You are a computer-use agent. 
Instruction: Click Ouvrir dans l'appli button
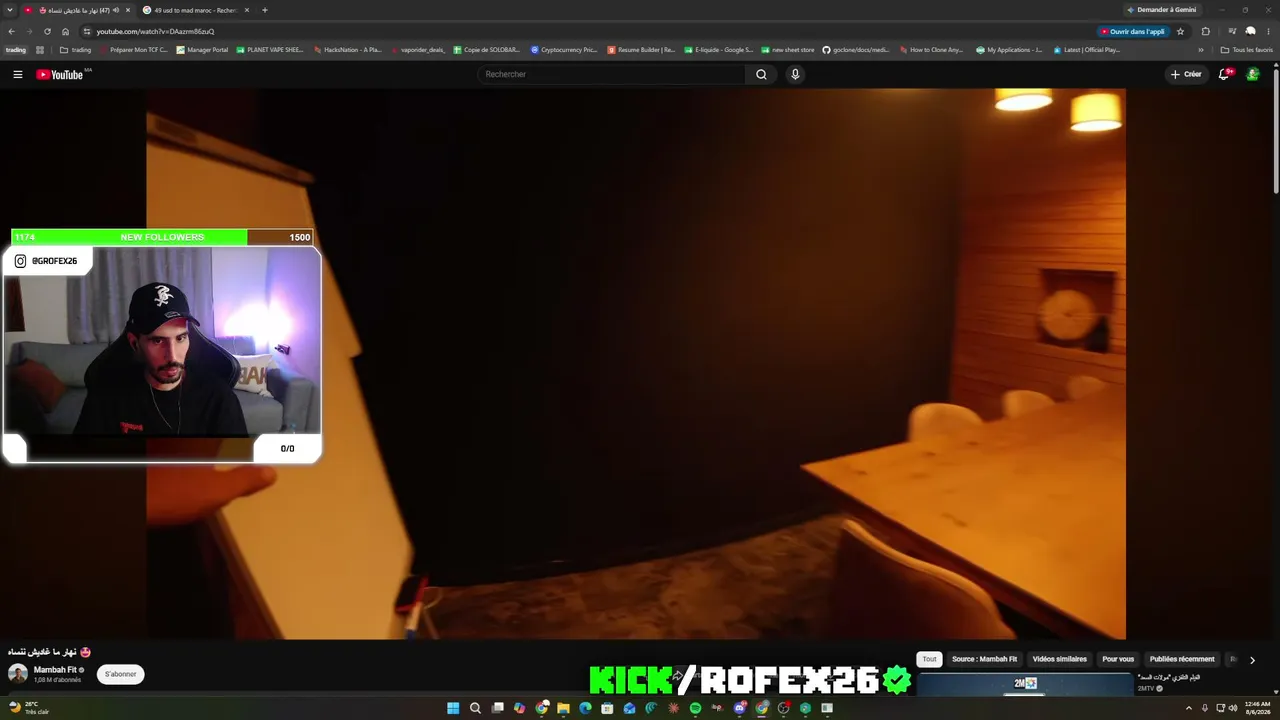pyautogui.click(x=1133, y=31)
